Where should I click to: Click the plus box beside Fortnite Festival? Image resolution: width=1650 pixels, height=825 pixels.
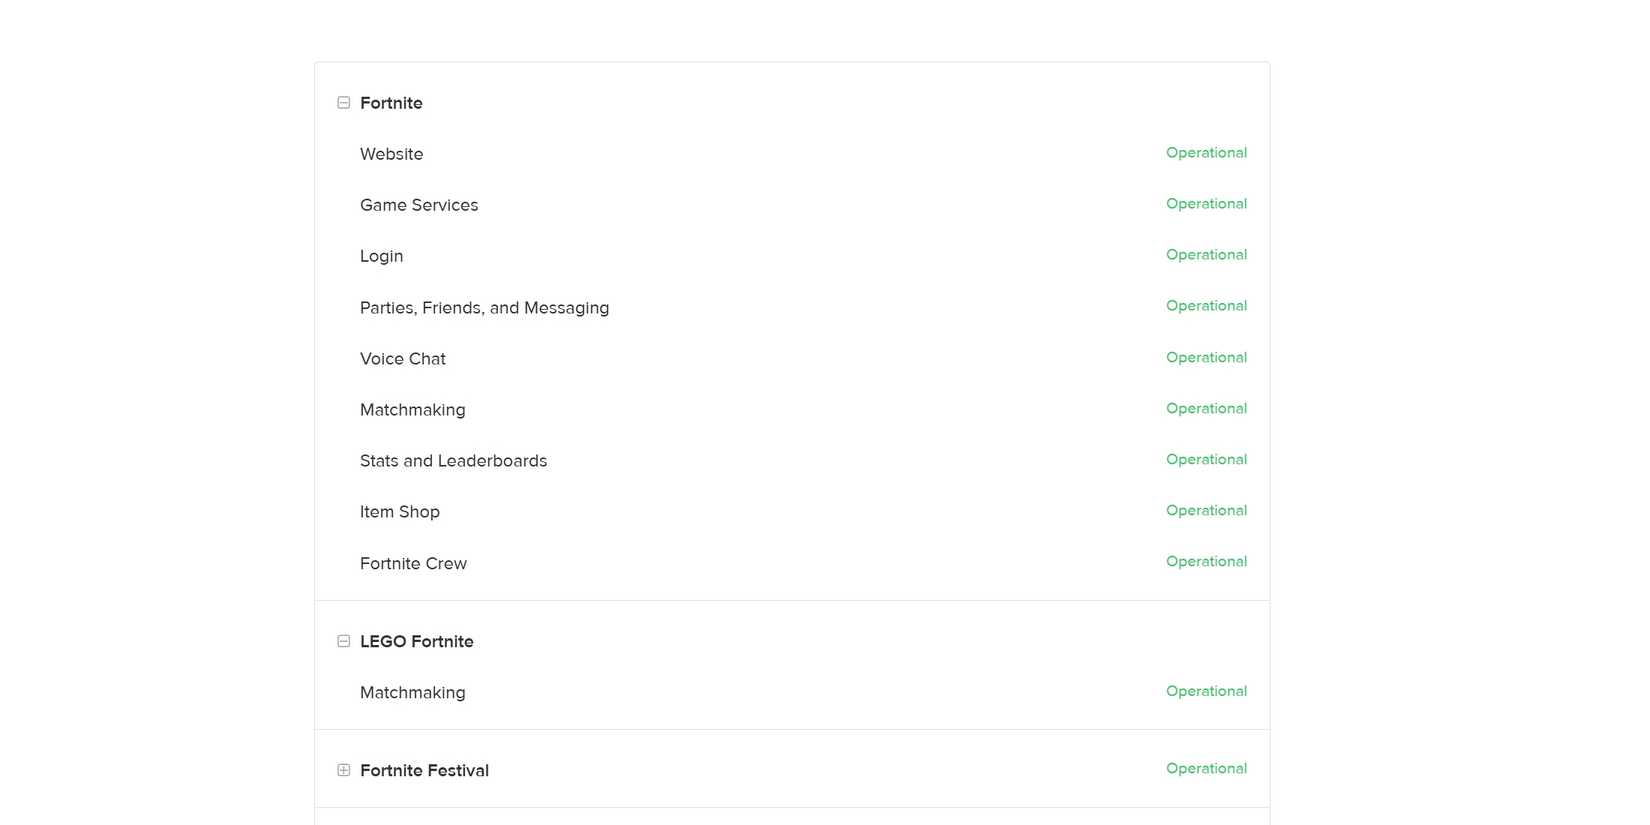tap(343, 770)
